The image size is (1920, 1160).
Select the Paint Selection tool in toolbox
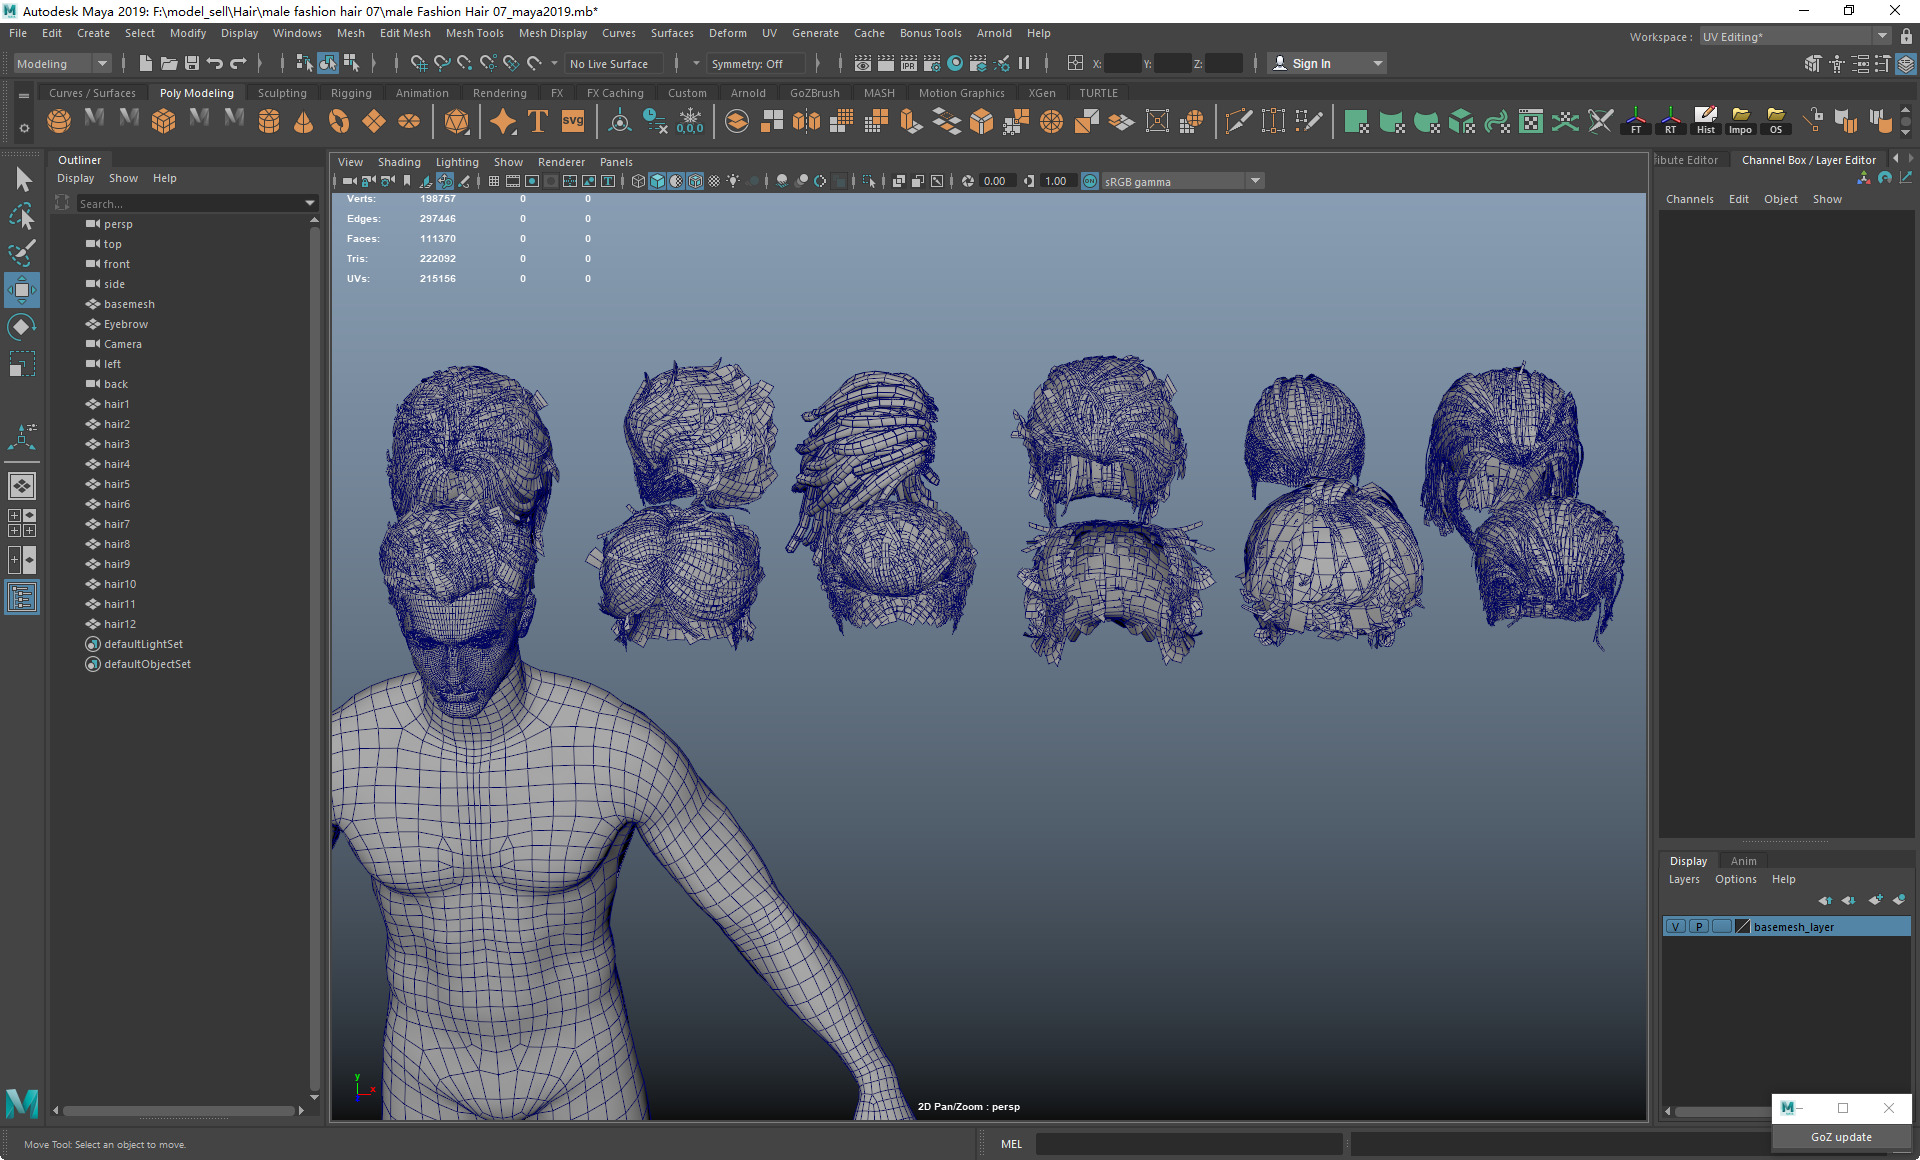22,253
